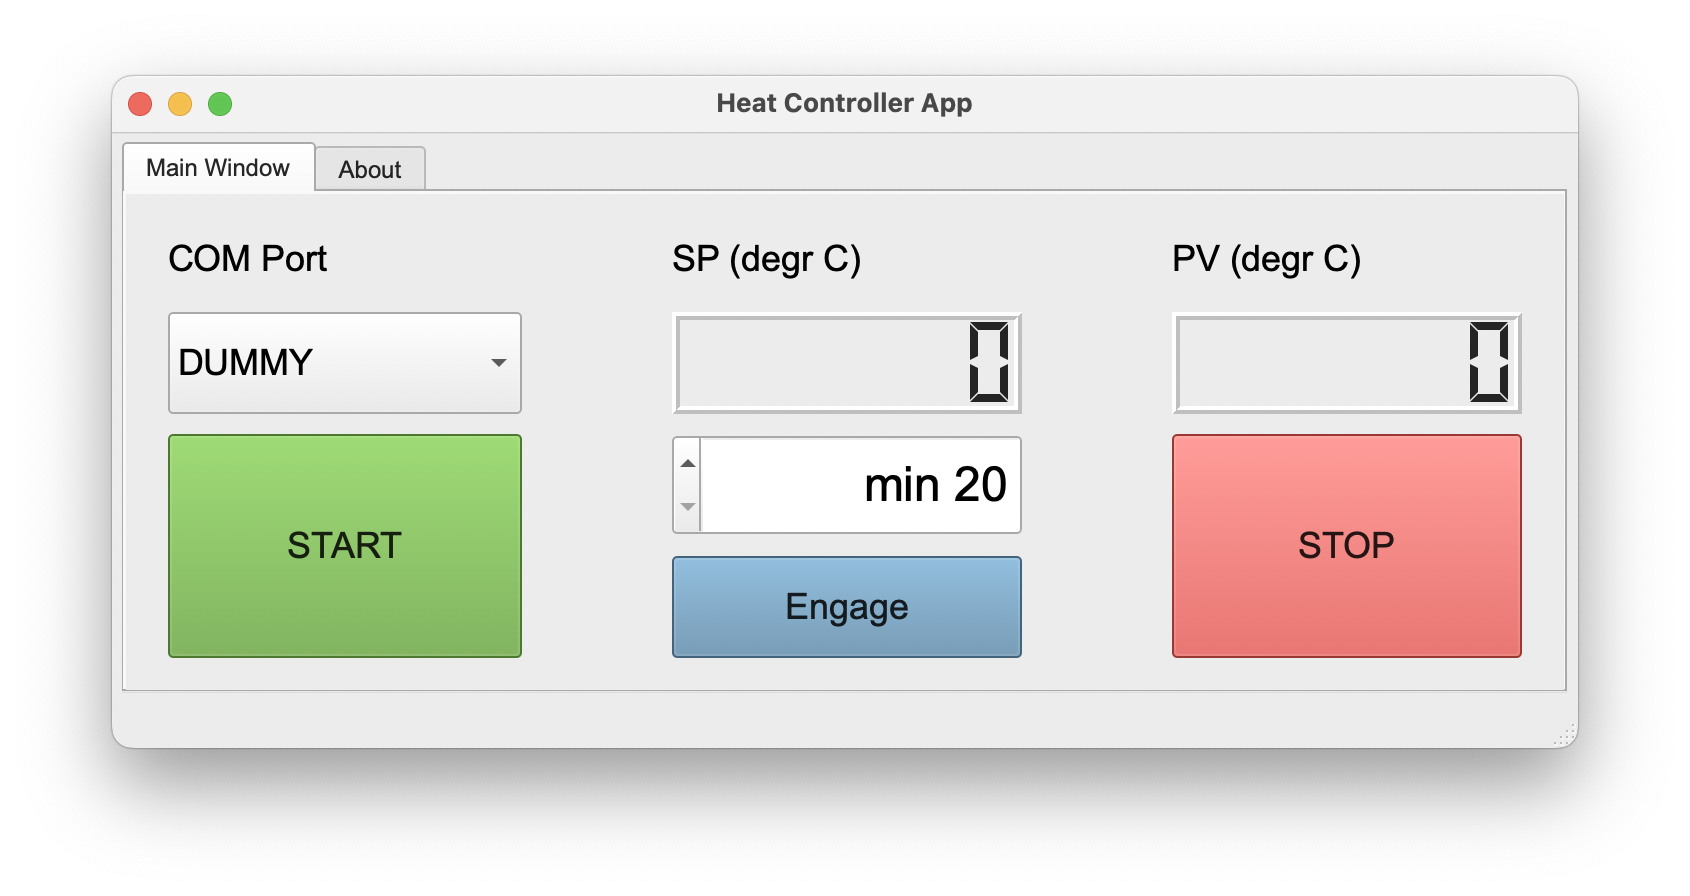Click the green zoom button on the window

click(x=220, y=103)
